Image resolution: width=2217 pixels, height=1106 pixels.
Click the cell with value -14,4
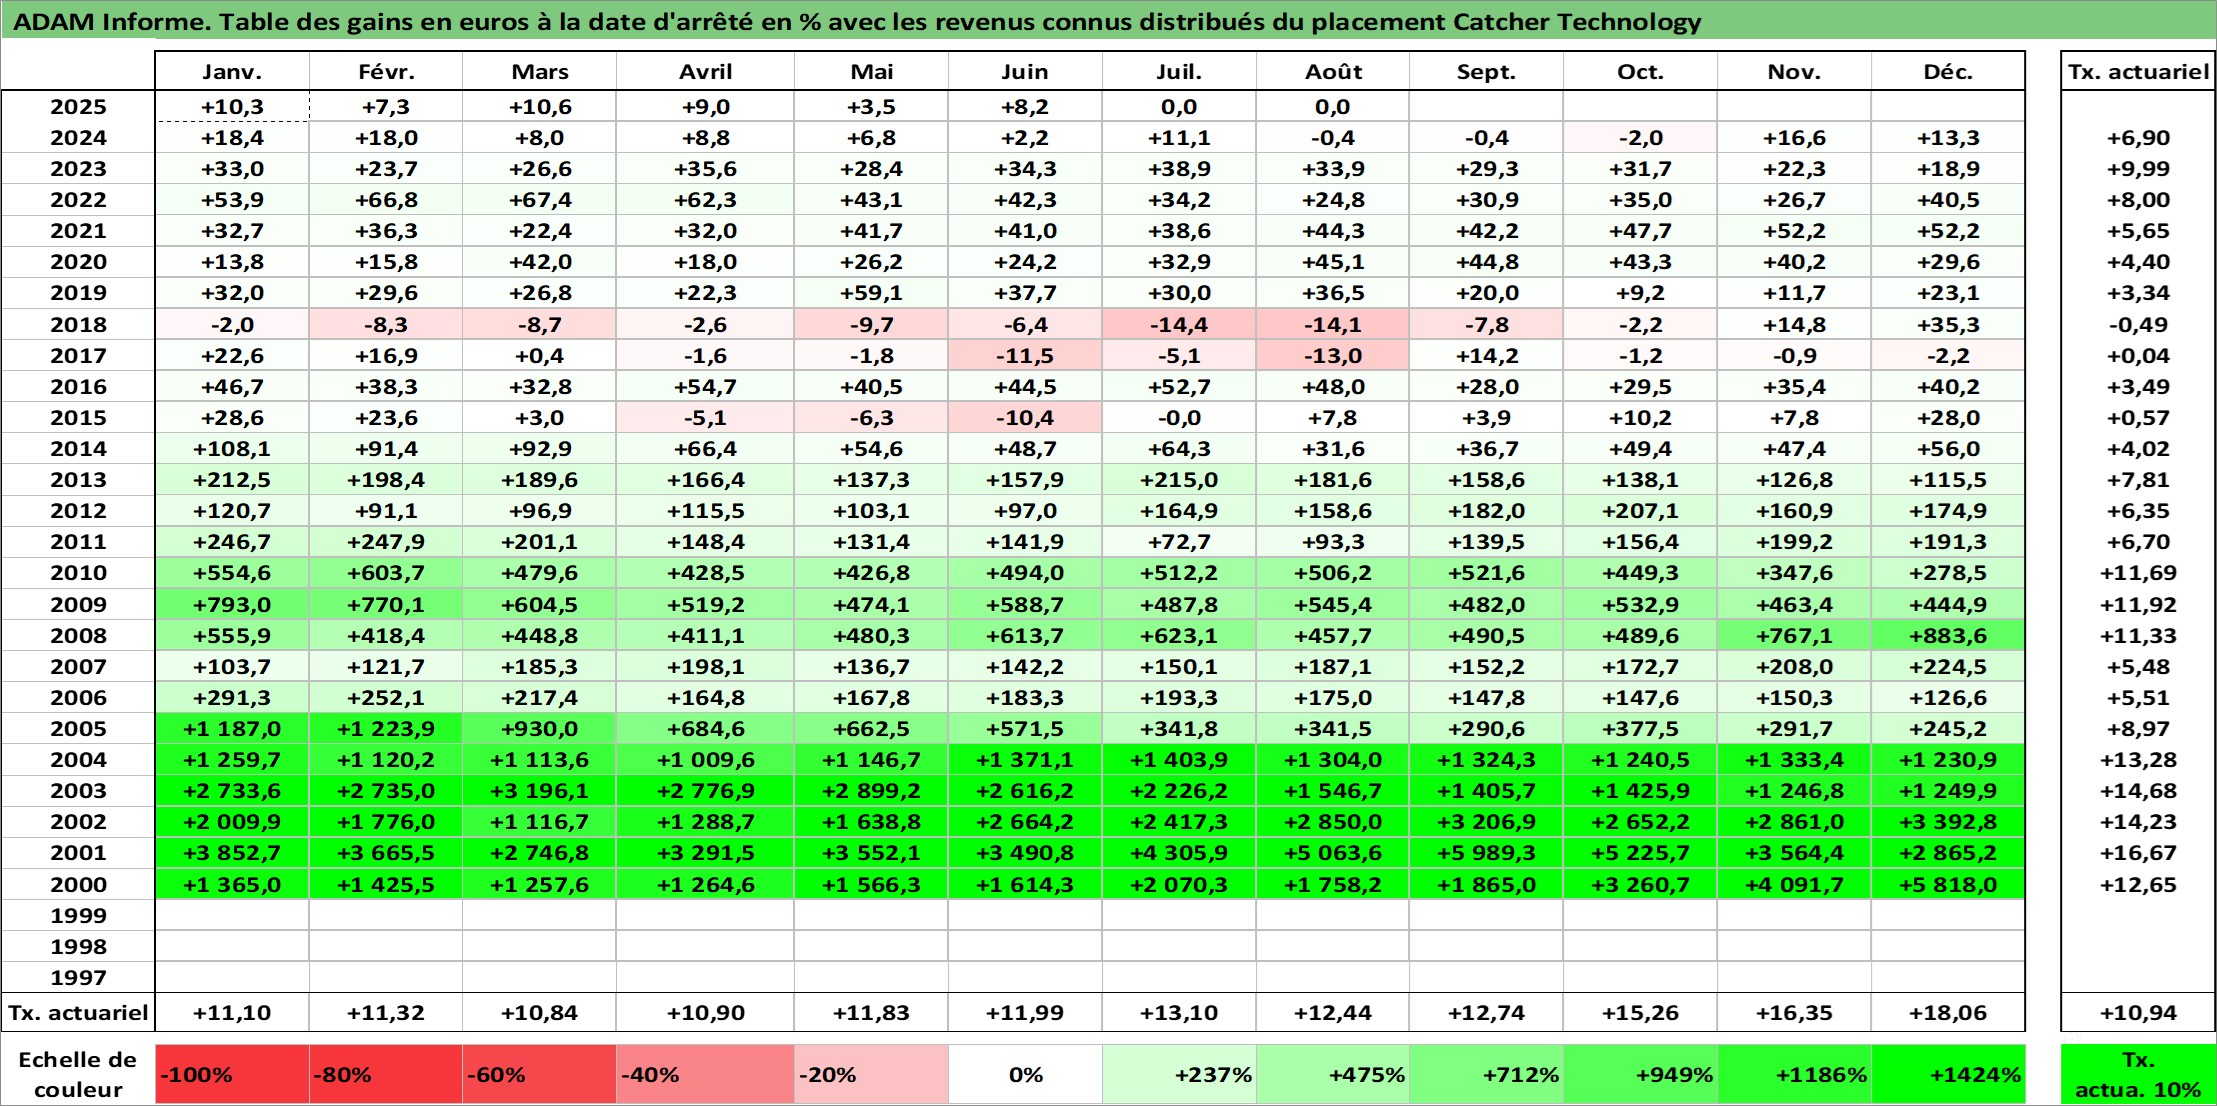(x=1179, y=325)
